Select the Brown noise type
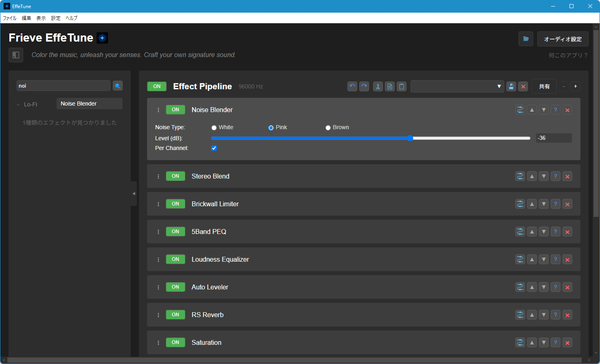 328,128
